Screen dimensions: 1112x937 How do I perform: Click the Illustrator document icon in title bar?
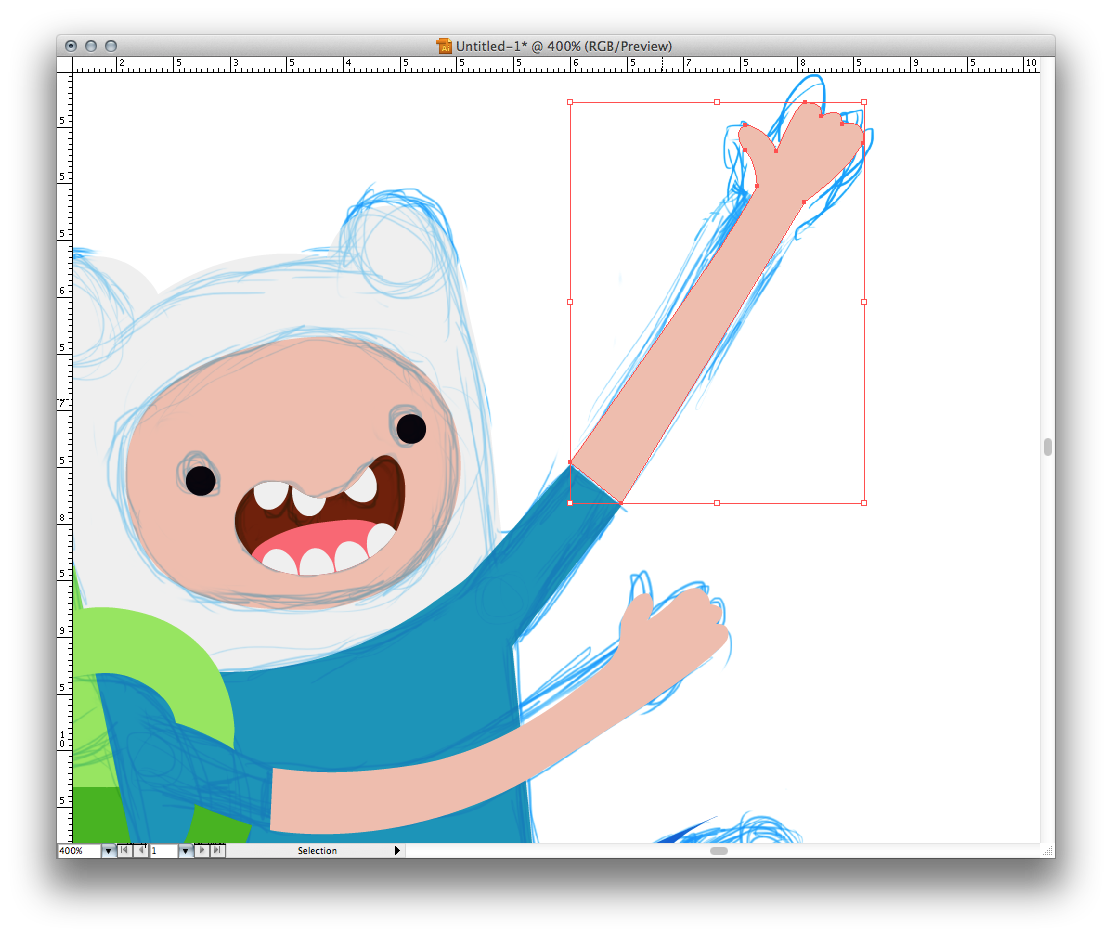(x=444, y=46)
